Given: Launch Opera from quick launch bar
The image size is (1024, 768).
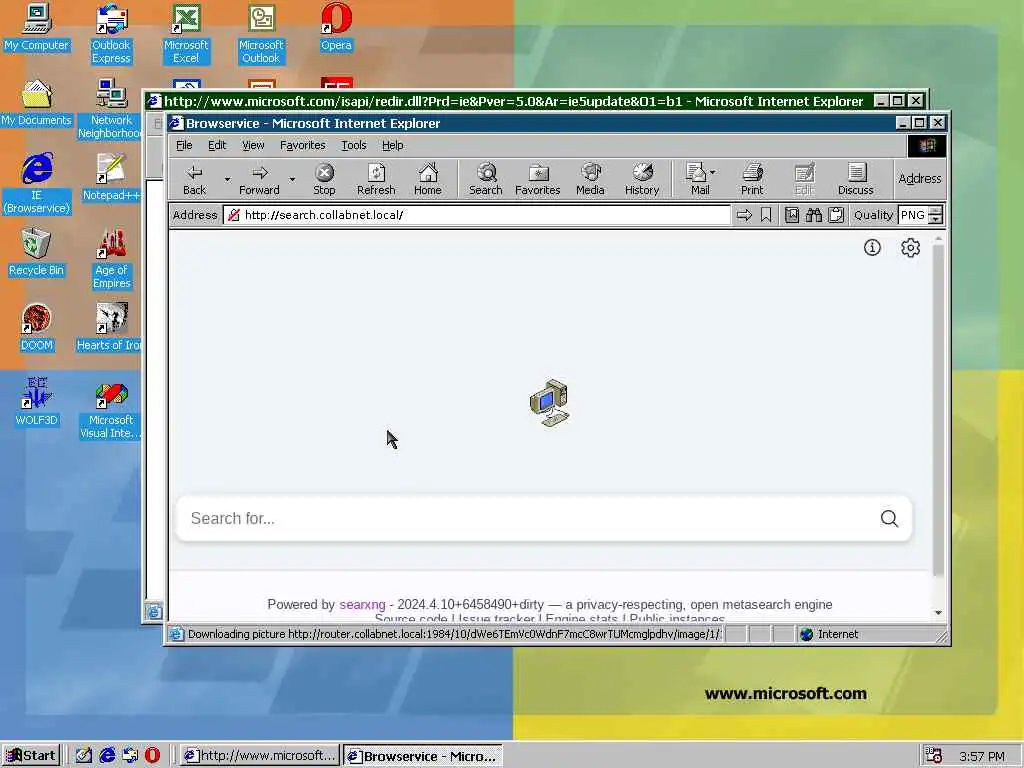Looking at the screenshot, I should pos(152,755).
